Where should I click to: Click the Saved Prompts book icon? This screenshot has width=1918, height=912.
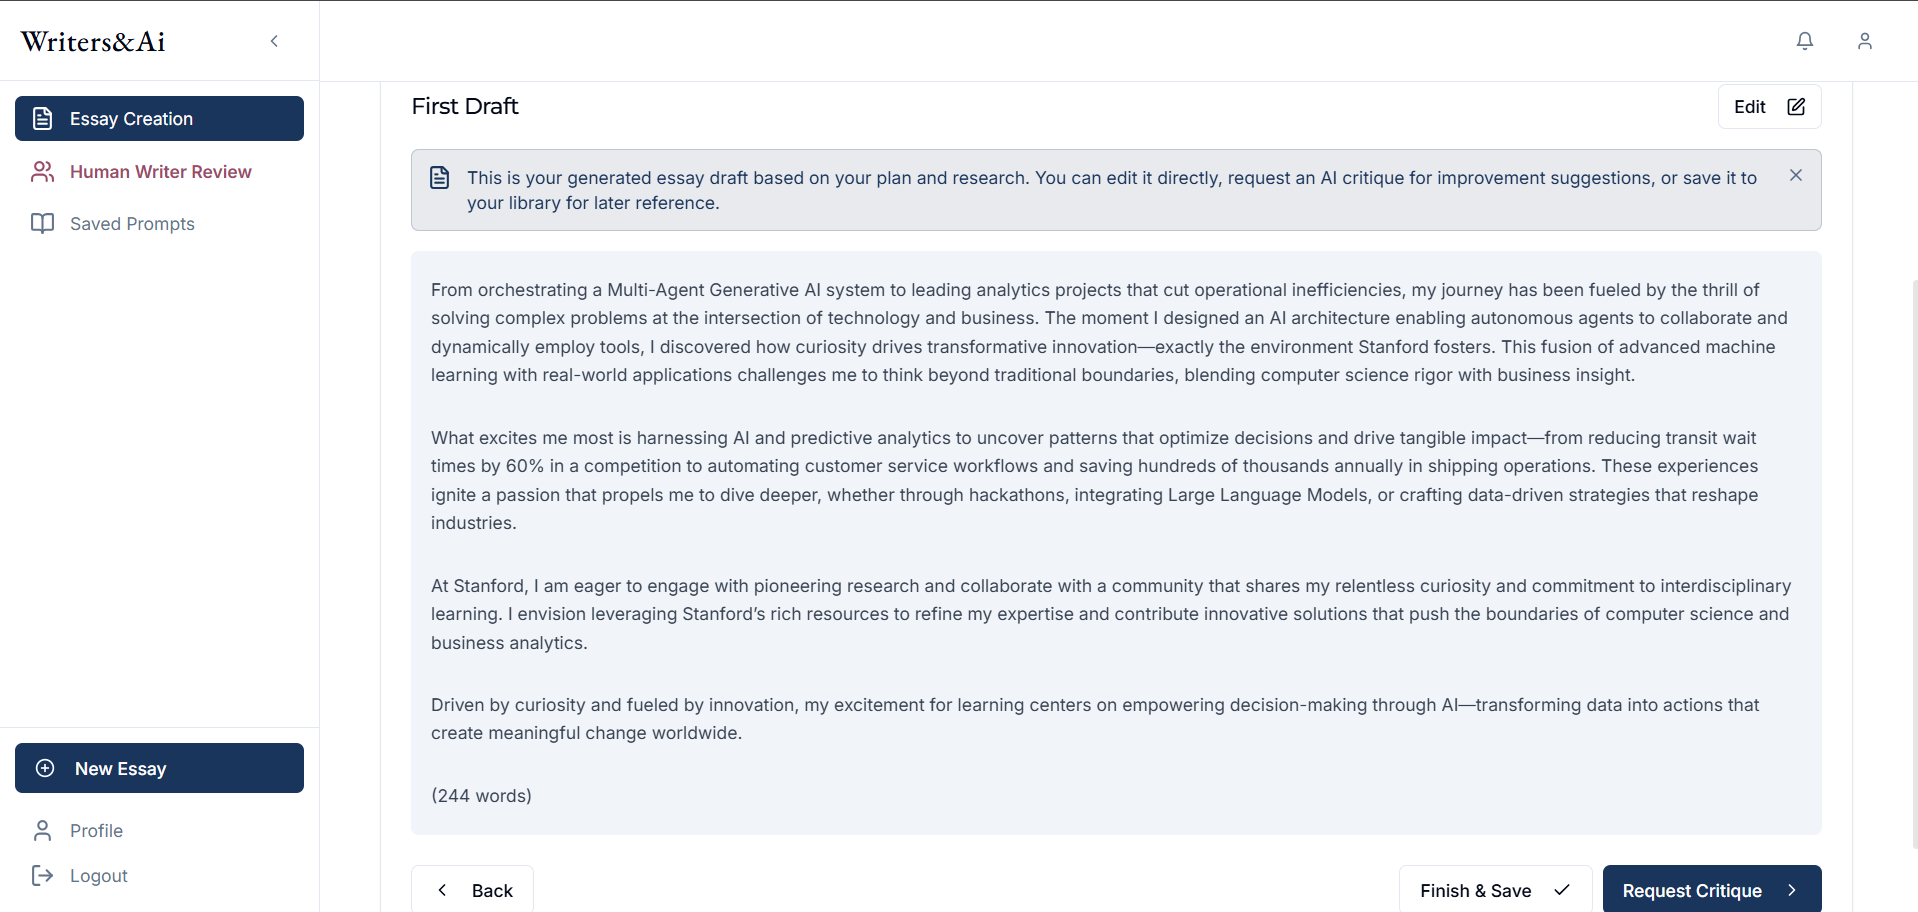point(42,223)
